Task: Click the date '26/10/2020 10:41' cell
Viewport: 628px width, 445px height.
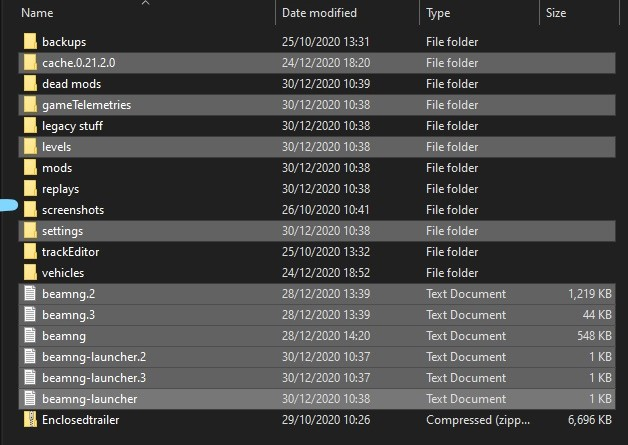Action: tap(325, 210)
